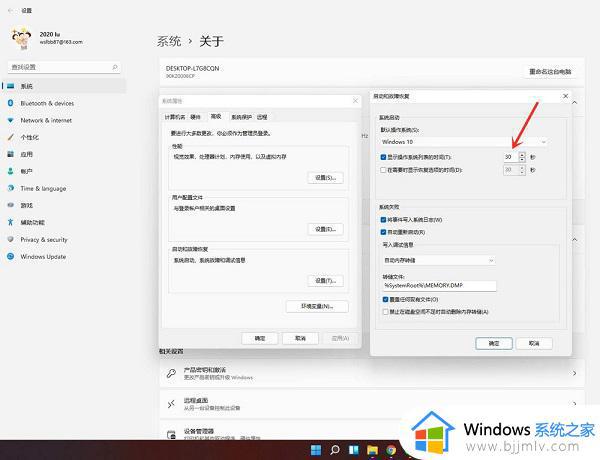Open 启动和故障恢复 settings with 设置(T) button
The image size is (600, 460).
coord(325,281)
